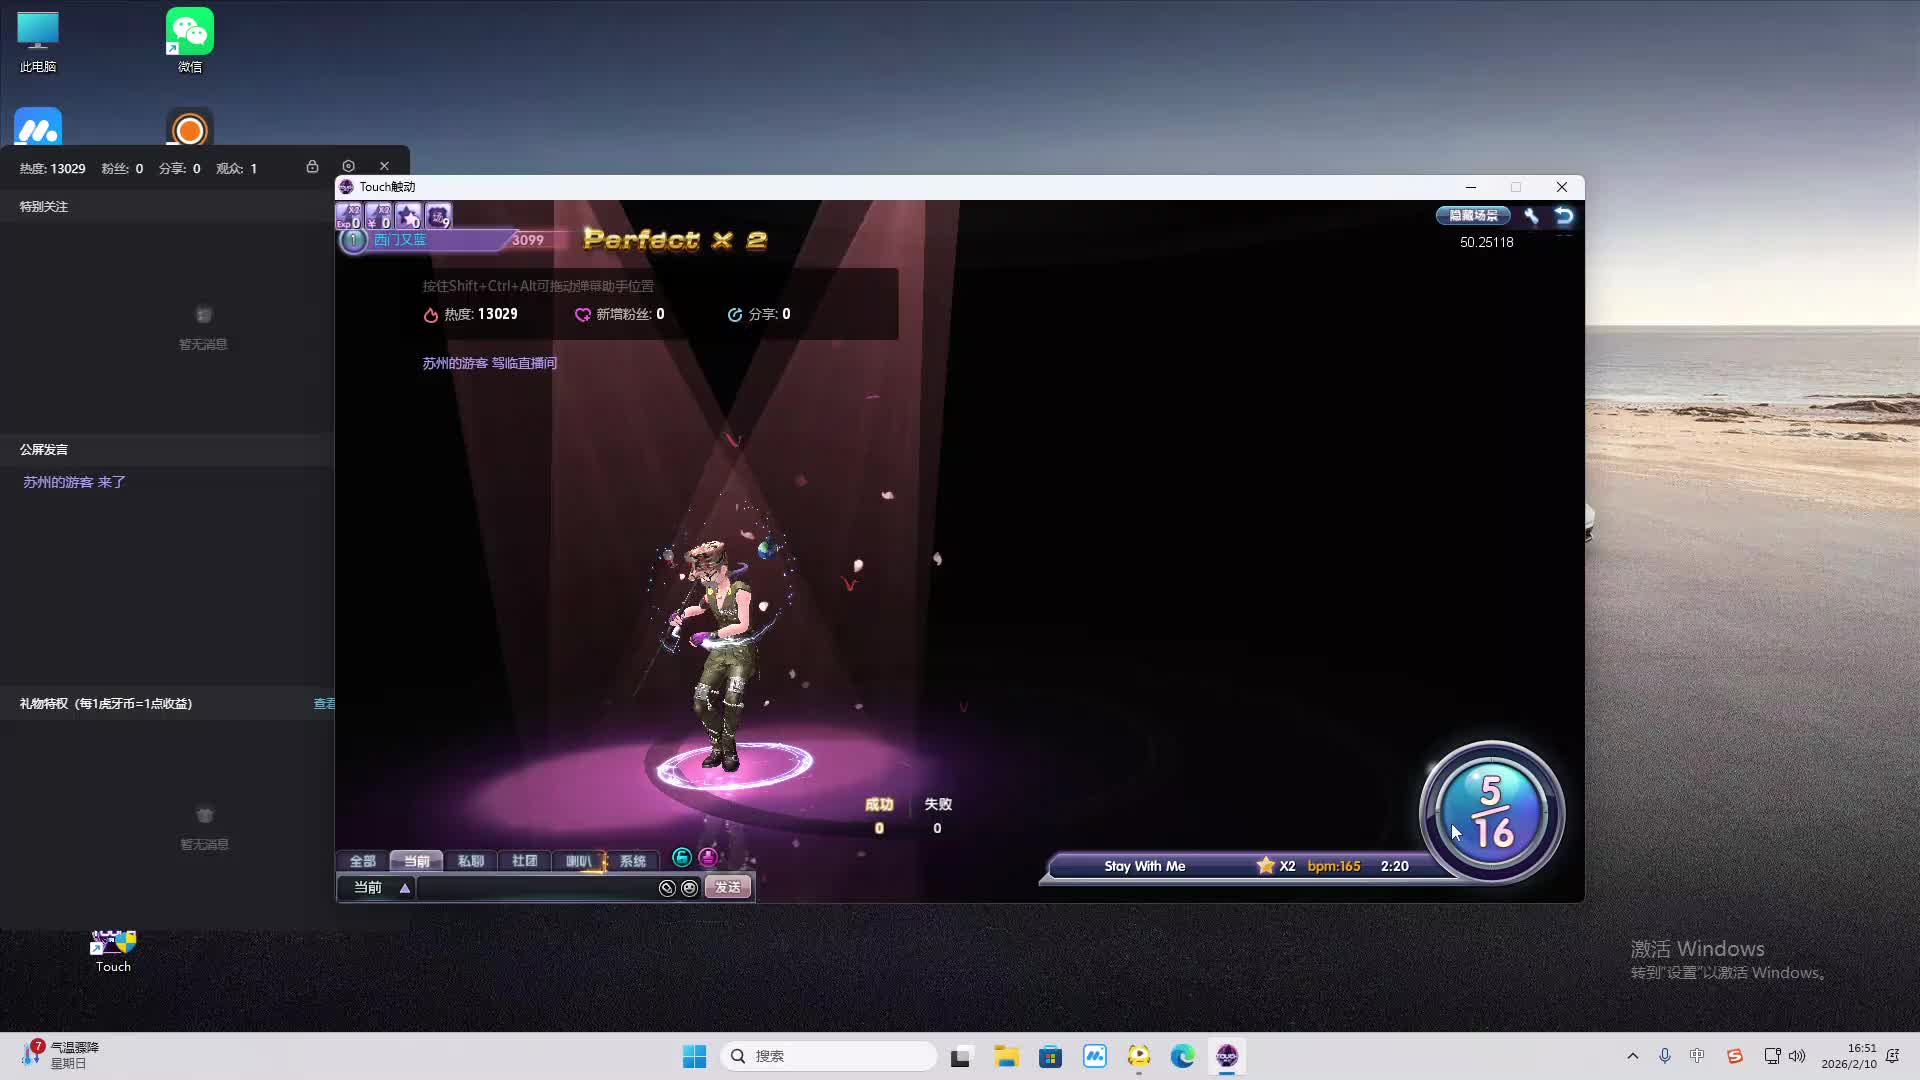Click the player rank 1 badge

(353, 240)
